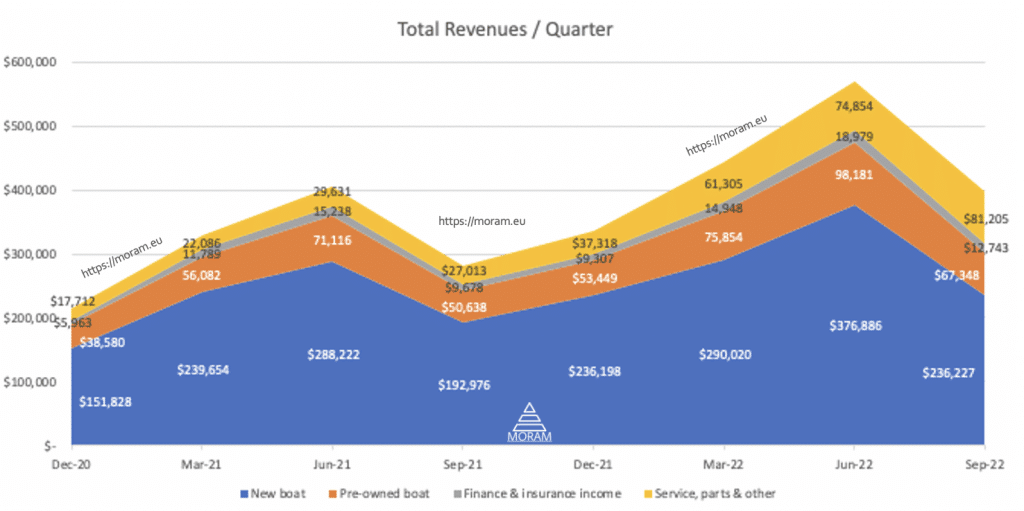This screenshot has height=511, width=1024.
Task: Click the Dec-20 x-axis label
Action: (x=71, y=464)
